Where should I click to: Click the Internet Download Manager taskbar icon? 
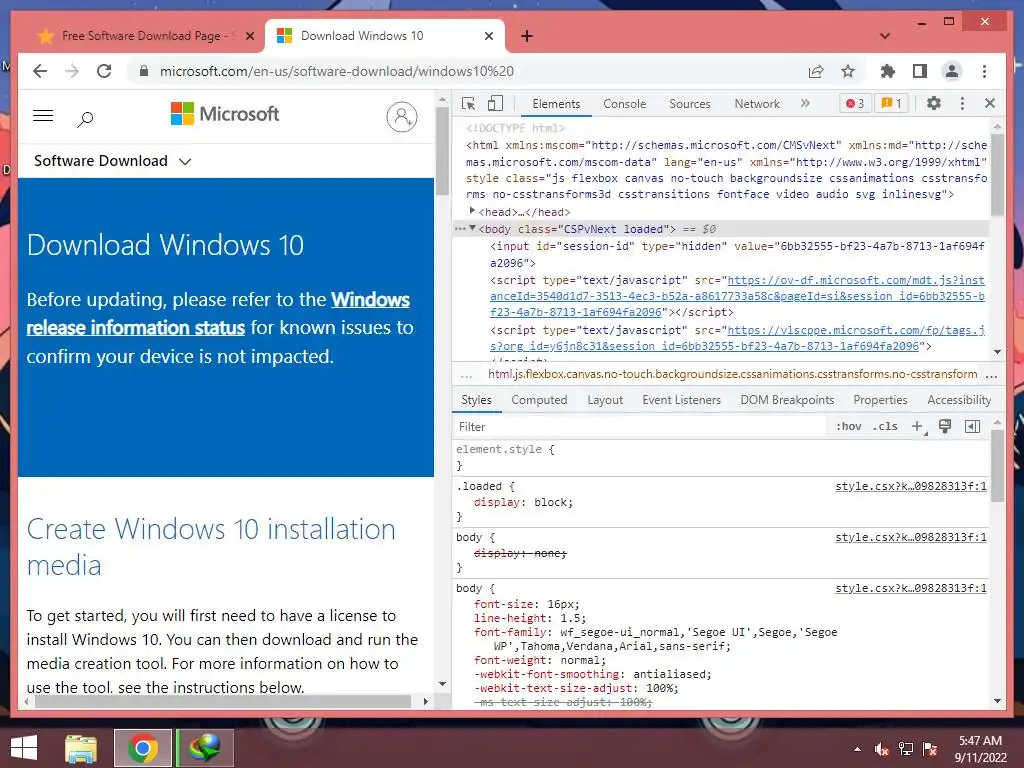click(204, 748)
